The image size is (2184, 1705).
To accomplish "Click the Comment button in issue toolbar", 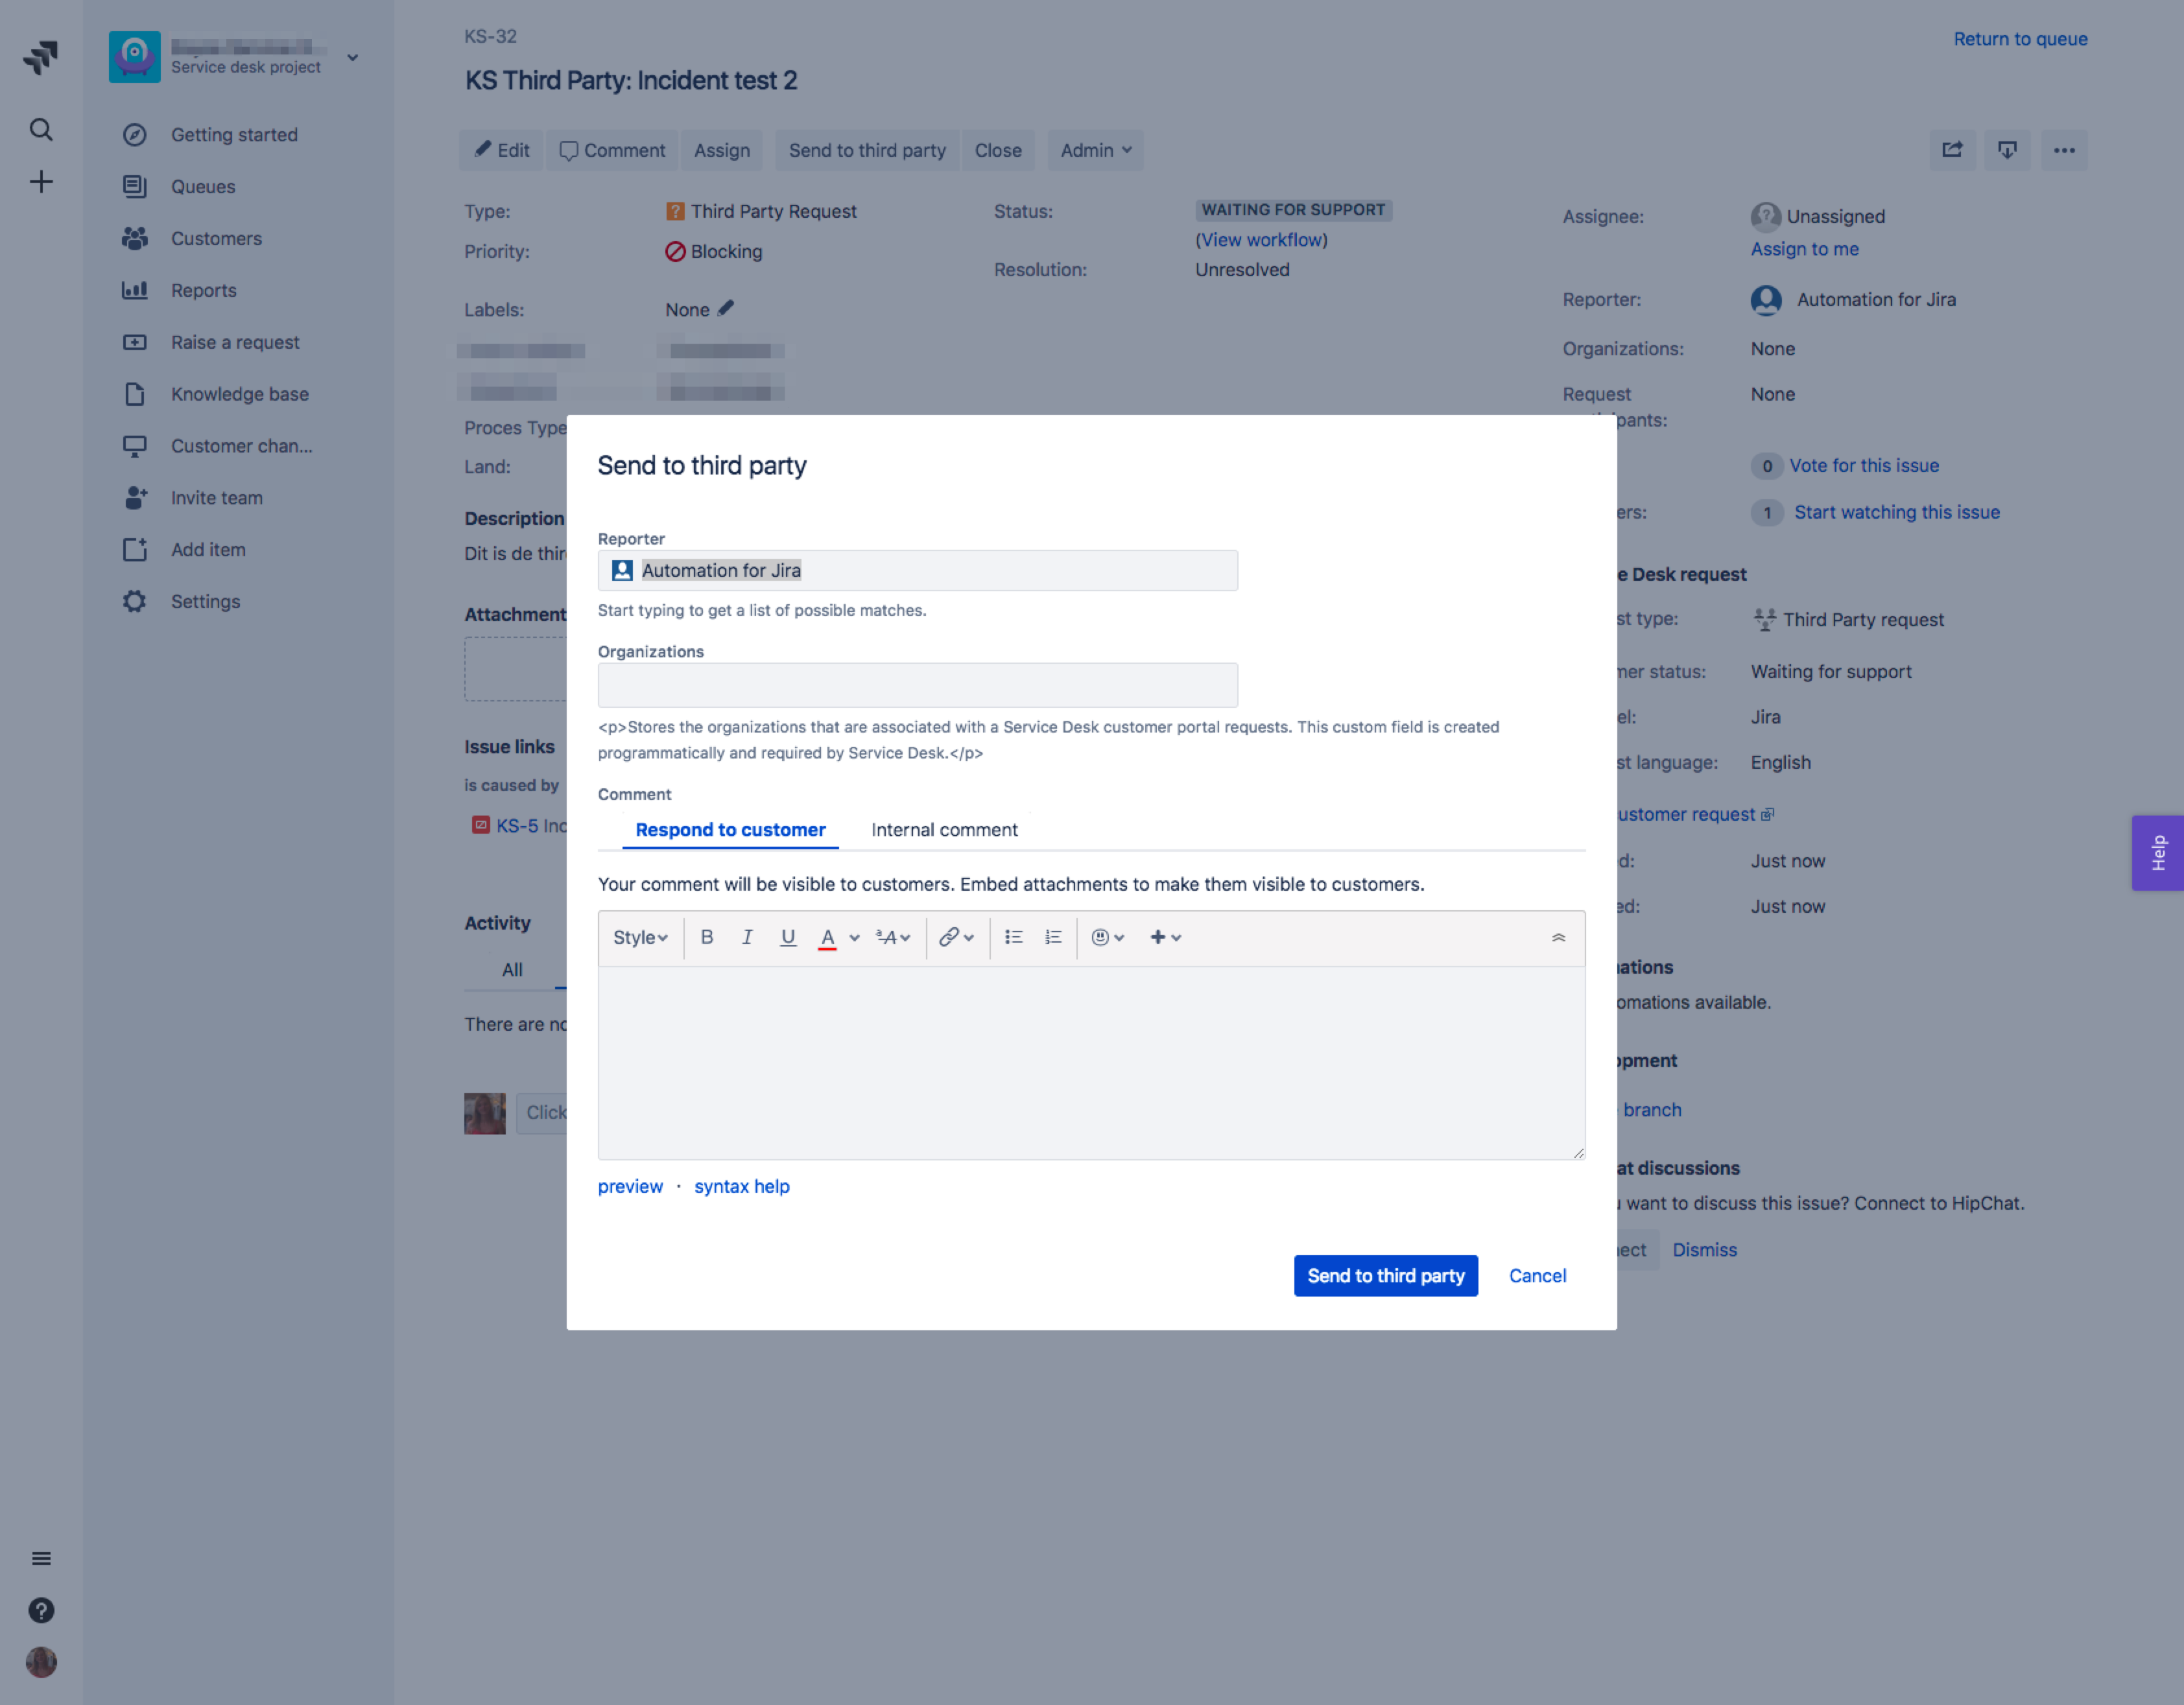I will (x=612, y=150).
